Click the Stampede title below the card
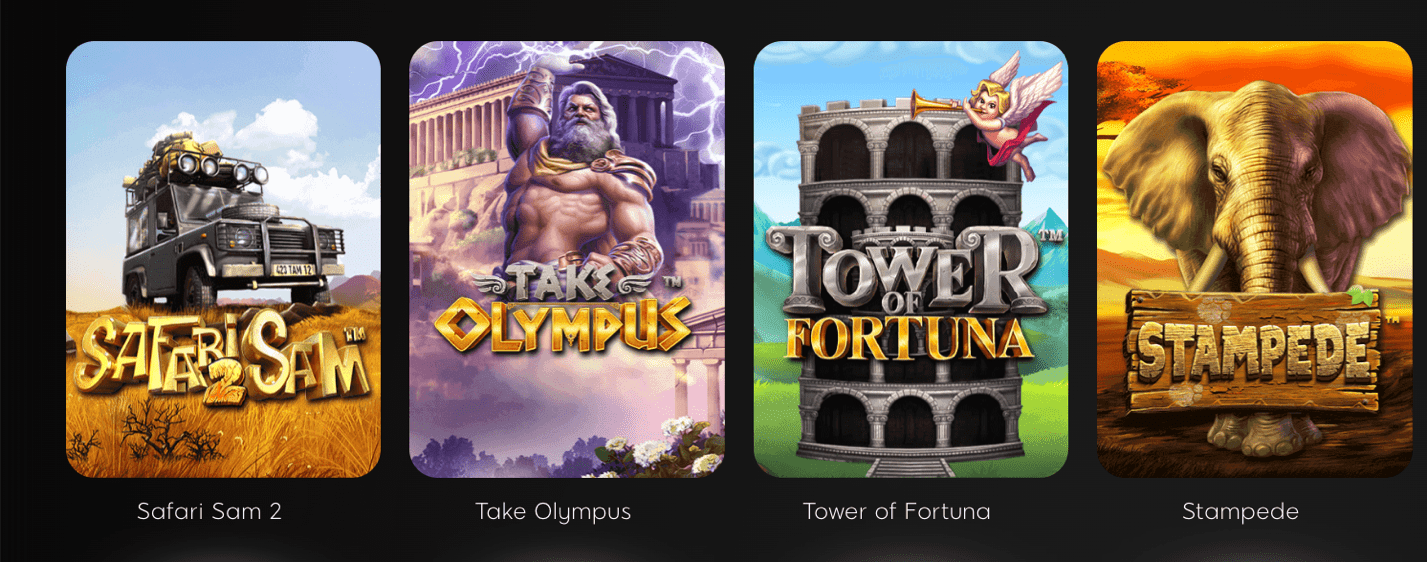The height and width of the screenshot is (562, 1427). (x=1240, y=512)
